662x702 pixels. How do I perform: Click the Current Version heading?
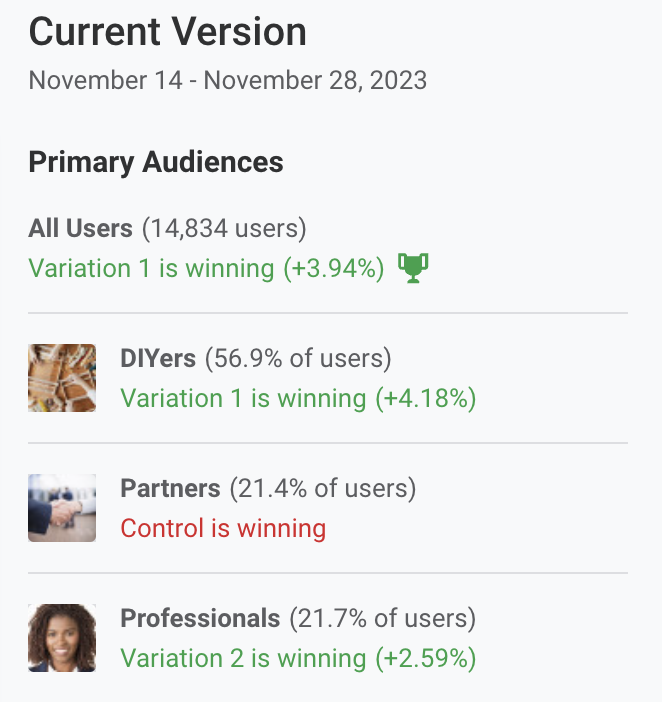(x=168, y=32)
